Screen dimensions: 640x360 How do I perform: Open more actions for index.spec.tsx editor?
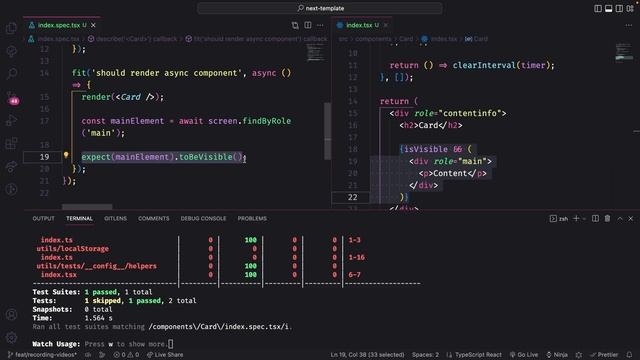pyautogui.click(x=320, y=25)
